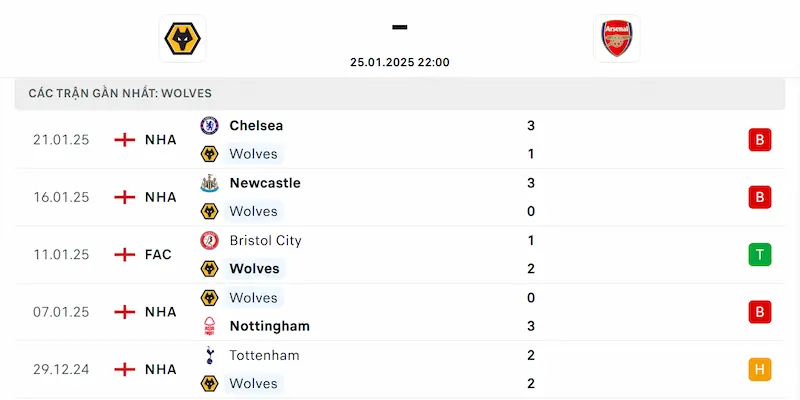Click the Bristol City team badge icon
Image resolution: width=800 pixels, height=400 pixels.
tap(210, 241)
